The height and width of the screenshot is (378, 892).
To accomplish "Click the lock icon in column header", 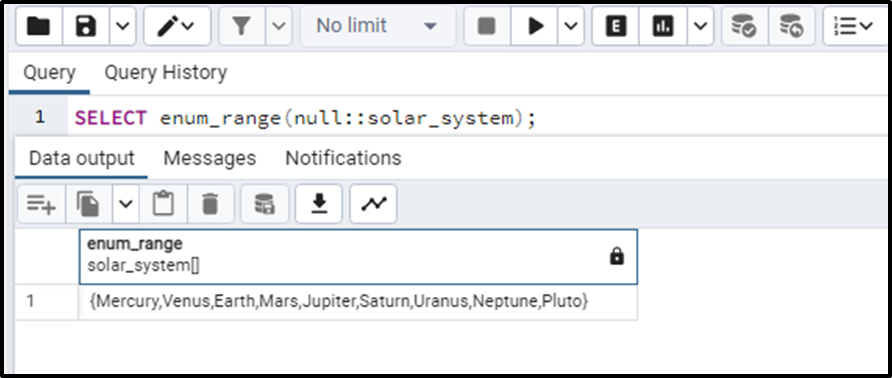I will tap(616, 257).
